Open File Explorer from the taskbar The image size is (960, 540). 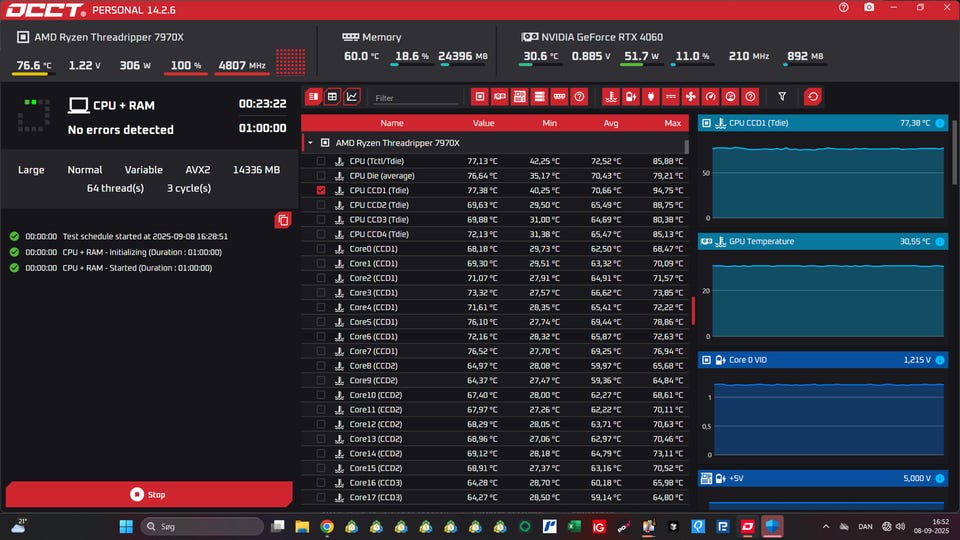click(302, 527)
